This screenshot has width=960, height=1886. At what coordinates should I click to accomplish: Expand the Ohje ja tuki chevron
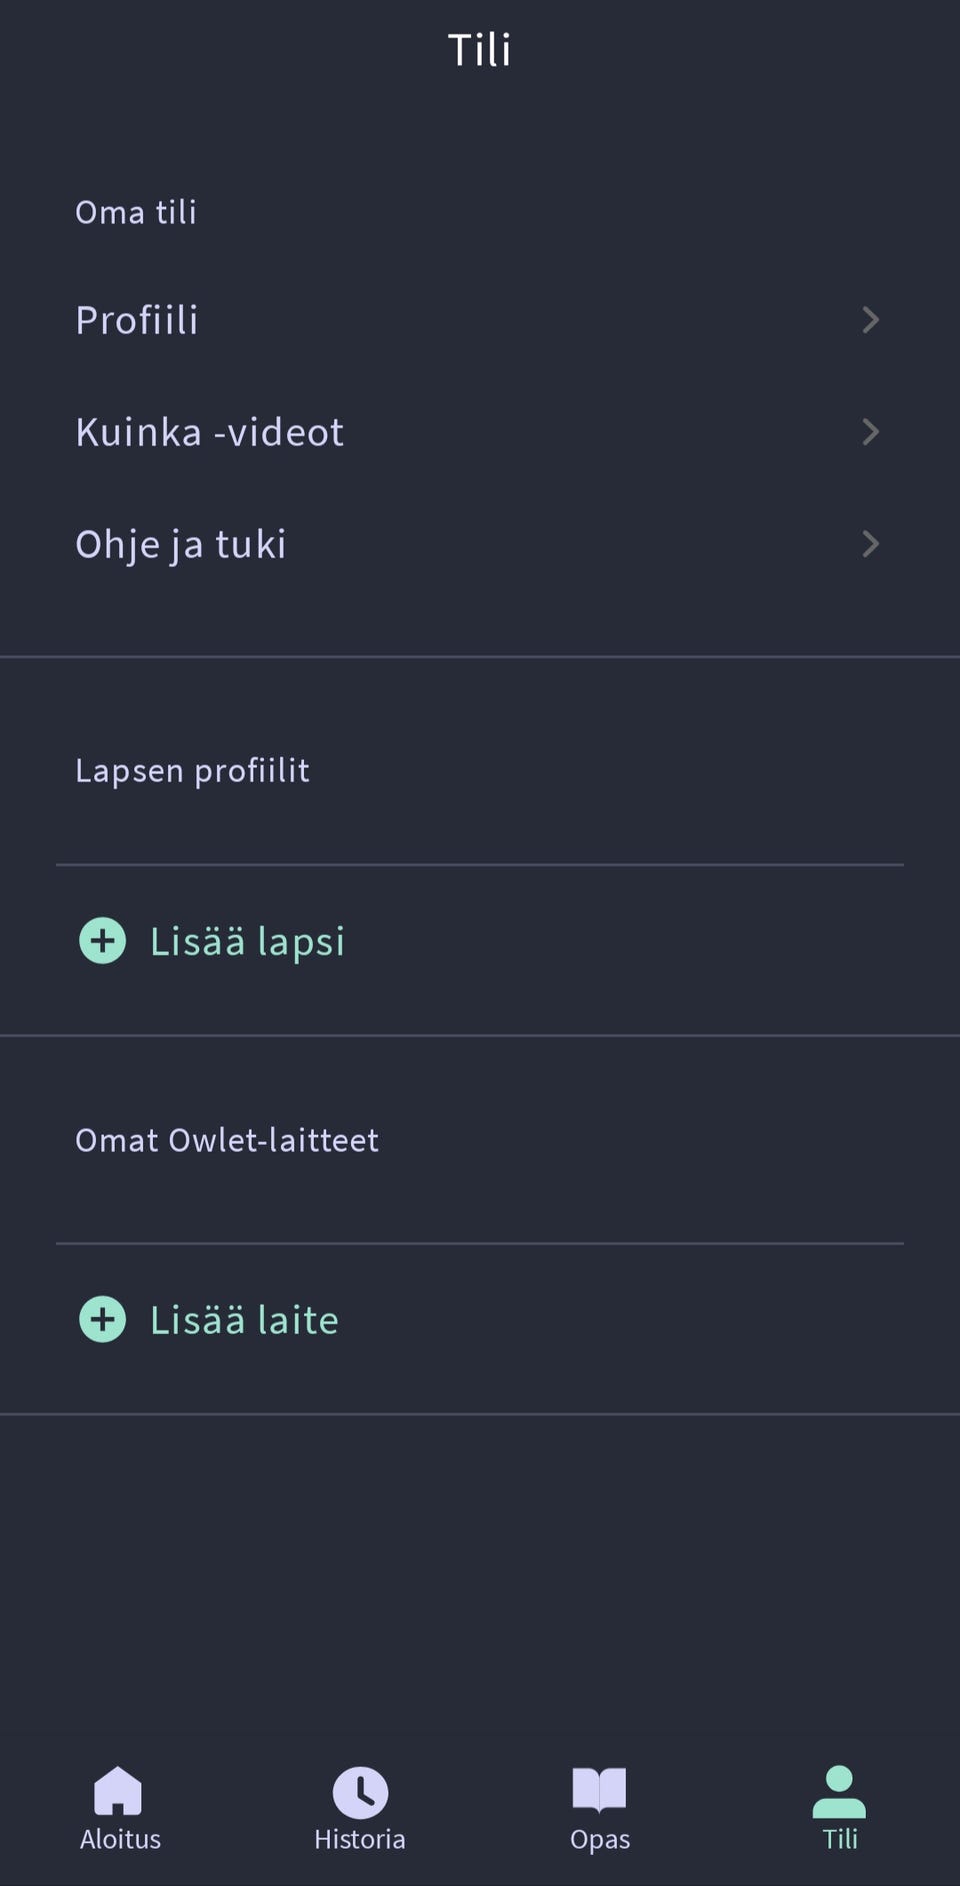870,544
